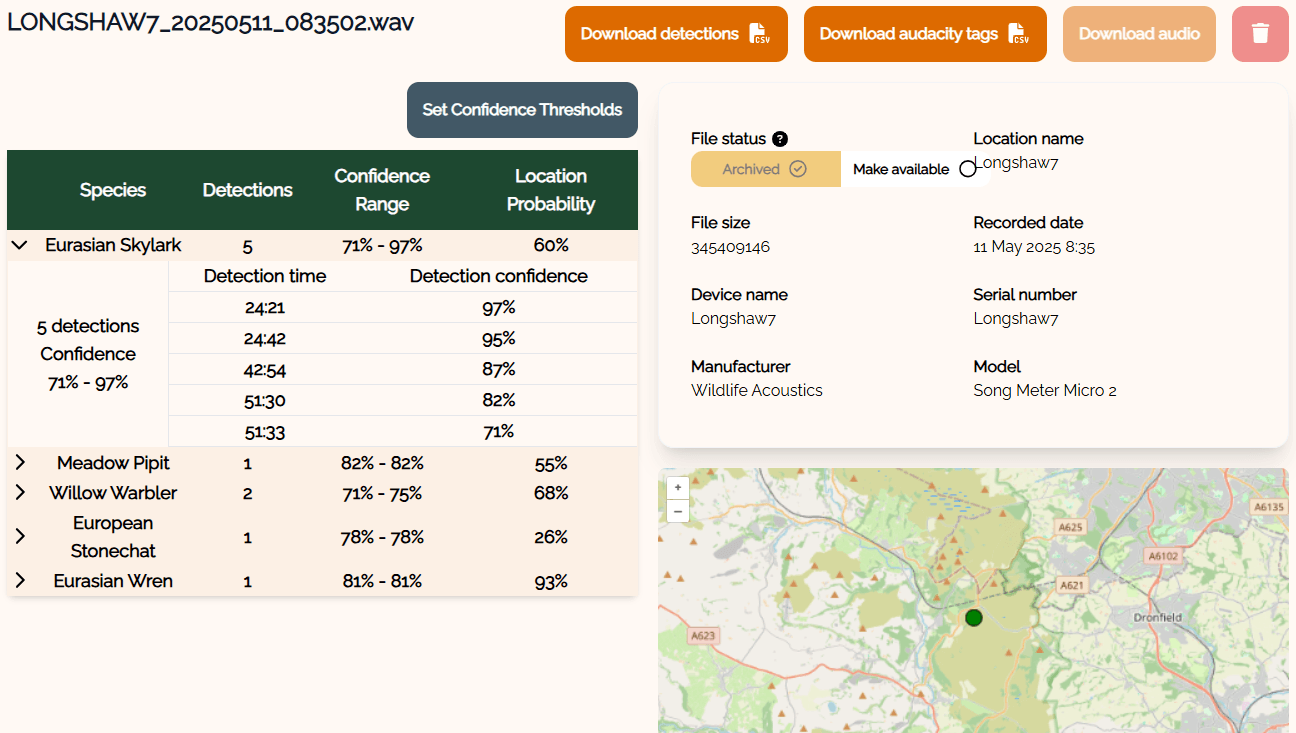Screen dimensions: 1296x733
Task: Zoom out on the map
Action: click(x=678, y=511)
